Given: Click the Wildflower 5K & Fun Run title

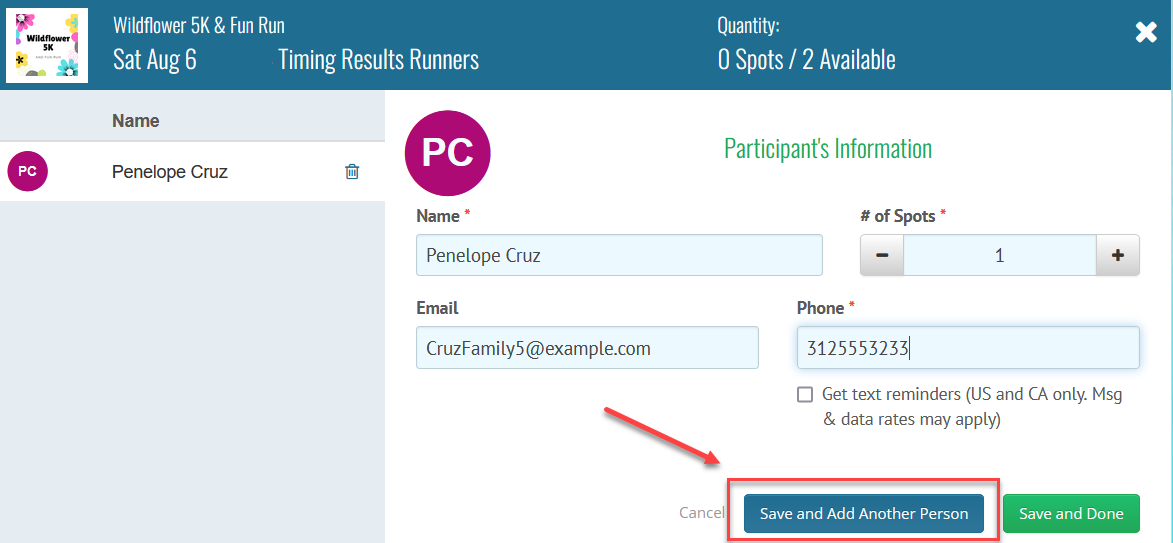Looking at the screenshot, I should coord(199,25).
